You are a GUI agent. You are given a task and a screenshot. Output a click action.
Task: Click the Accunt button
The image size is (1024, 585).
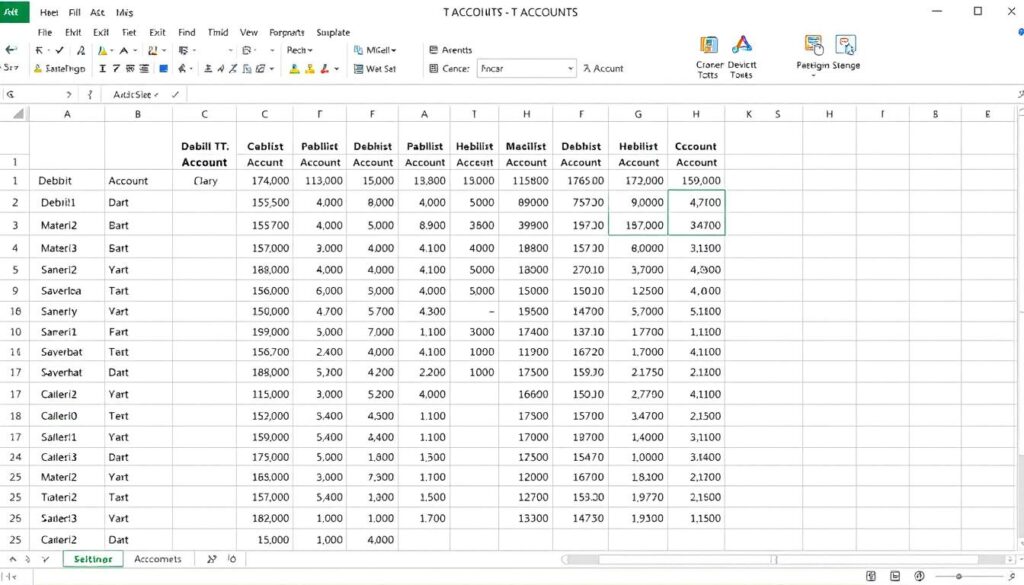[x=603, y=69]
